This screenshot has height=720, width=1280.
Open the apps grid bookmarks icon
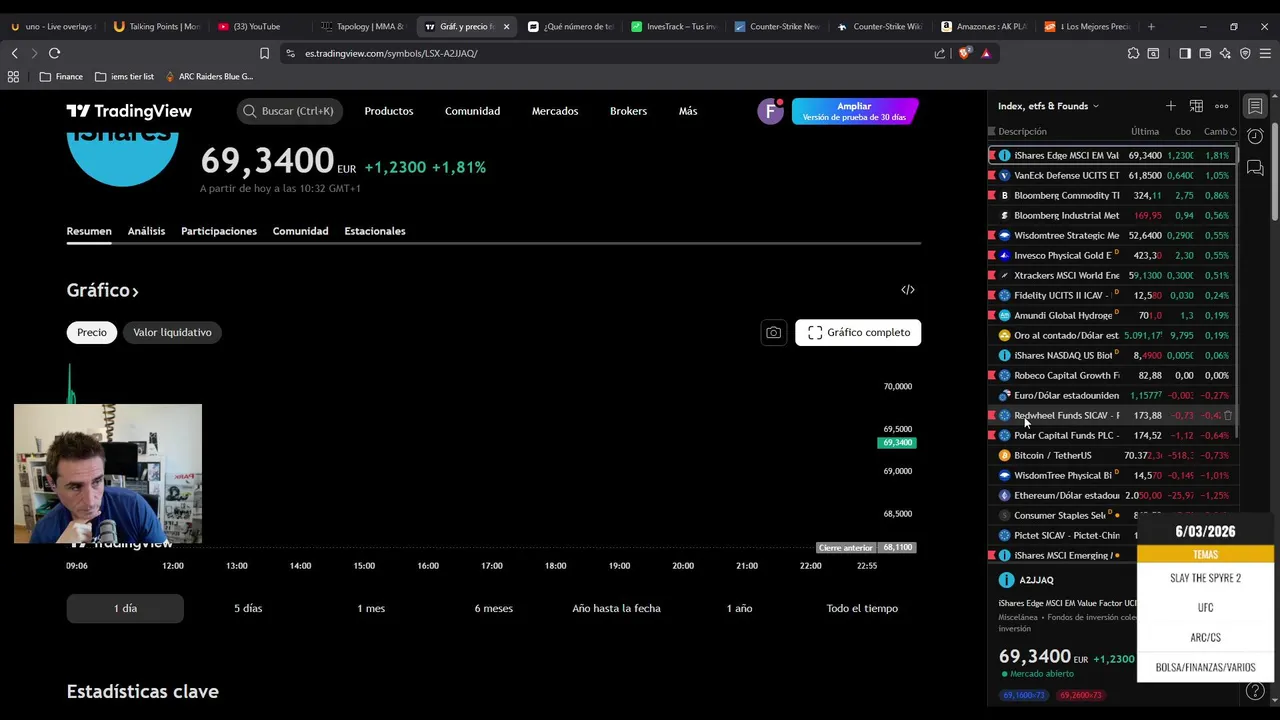(x=13, y=76)
